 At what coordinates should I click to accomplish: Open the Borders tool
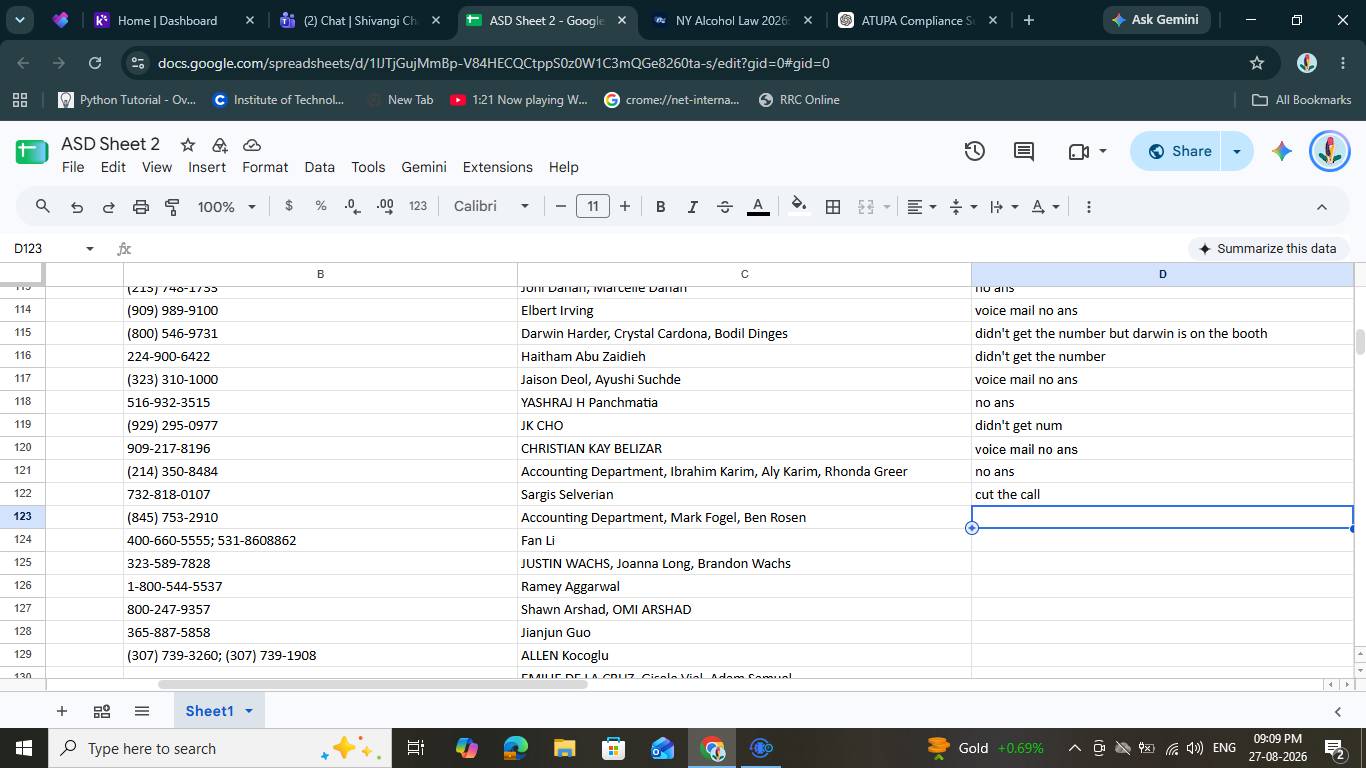click(832, 207)
